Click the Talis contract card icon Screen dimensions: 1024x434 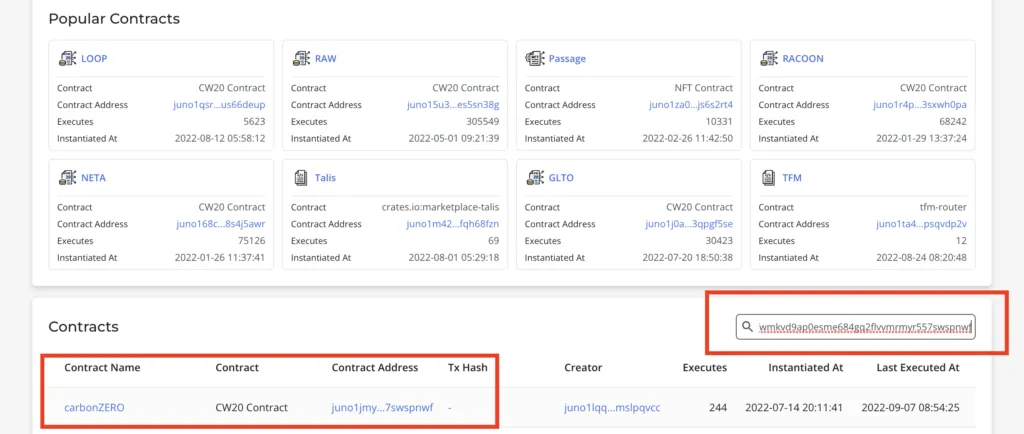tap(301, 178)
